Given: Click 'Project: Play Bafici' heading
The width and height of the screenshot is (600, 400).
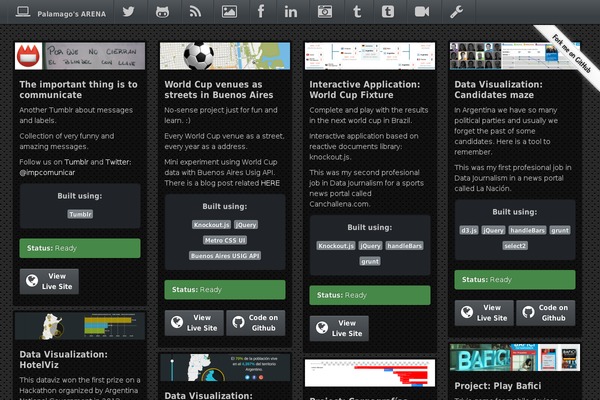Looking at the screenshot, I should coord(498,386).
